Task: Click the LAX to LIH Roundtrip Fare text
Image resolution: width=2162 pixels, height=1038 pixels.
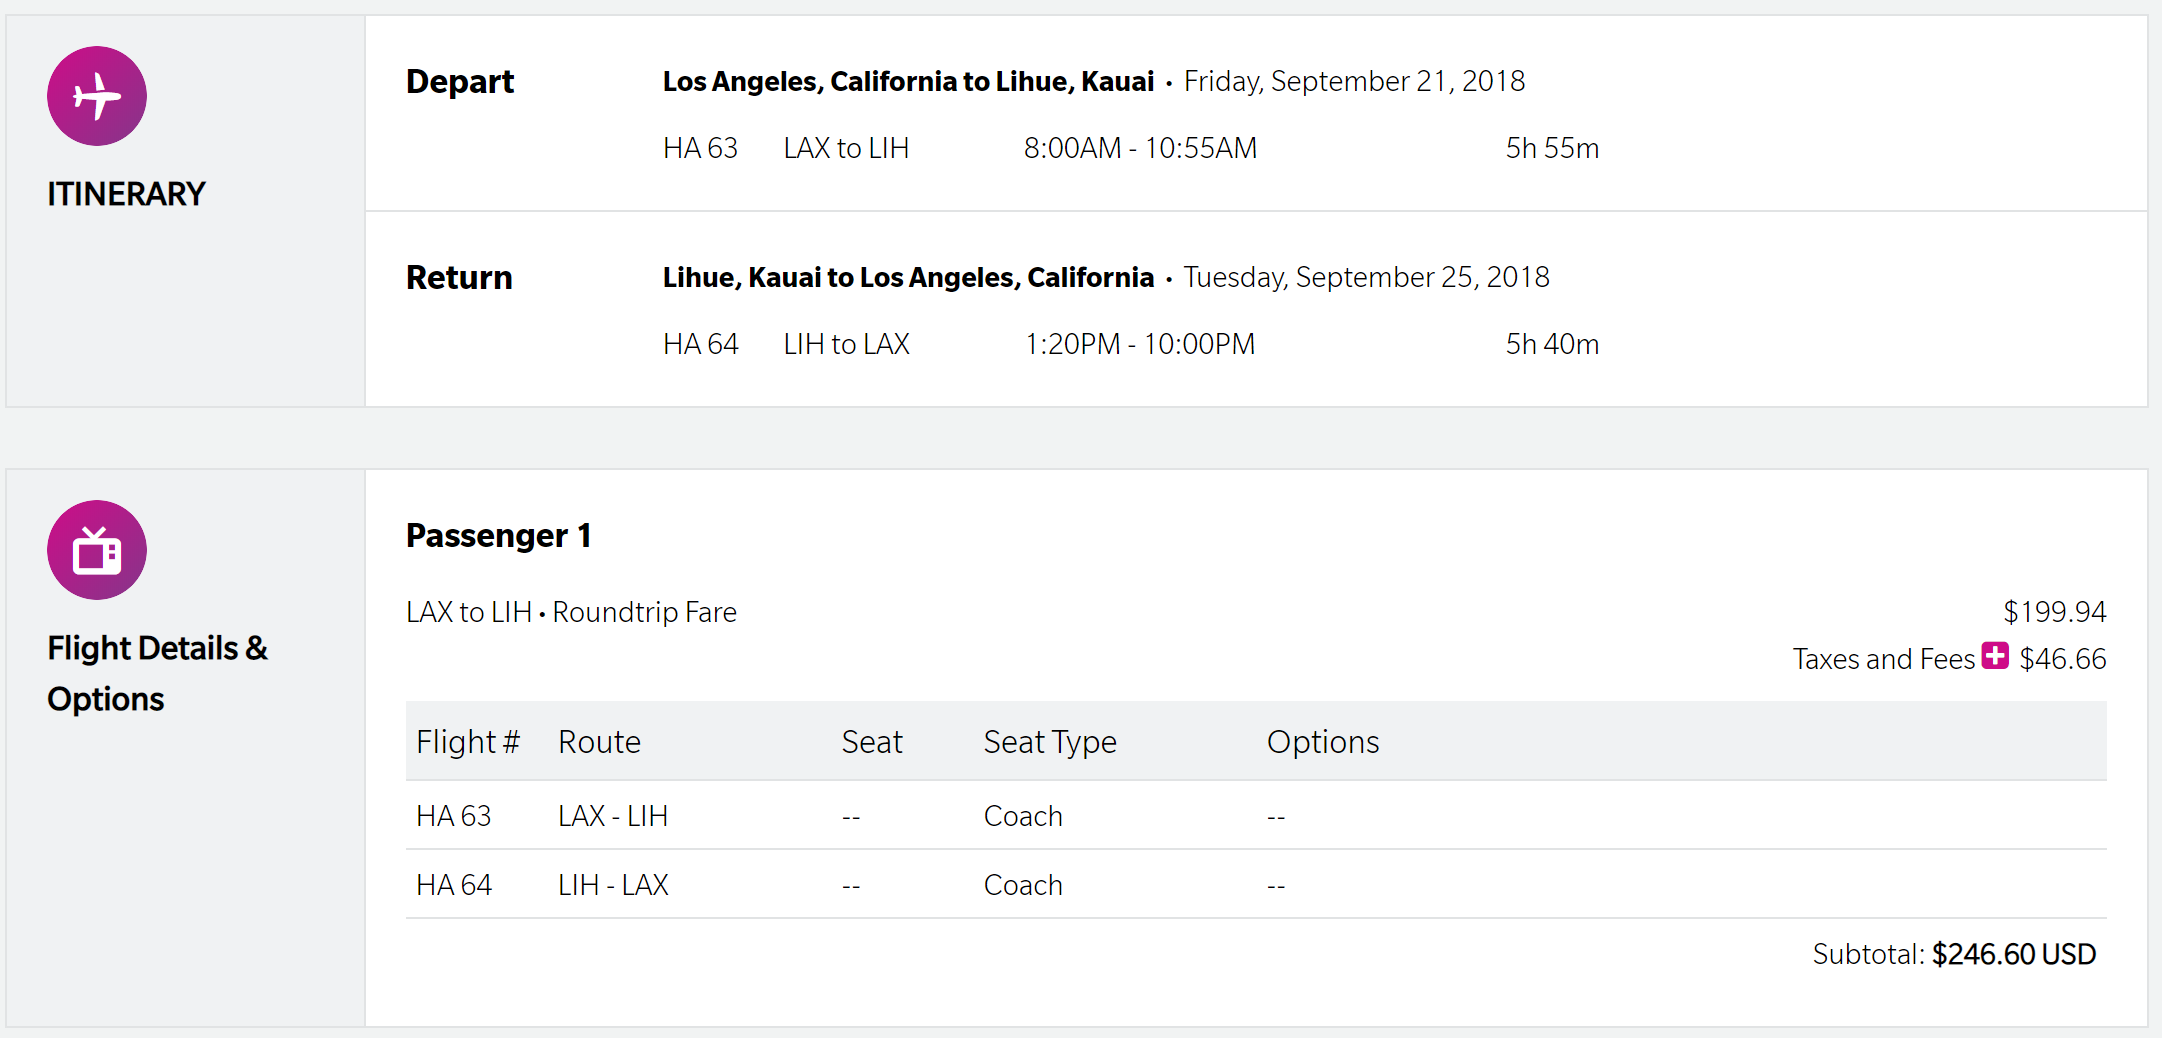Action: (571, 612)
